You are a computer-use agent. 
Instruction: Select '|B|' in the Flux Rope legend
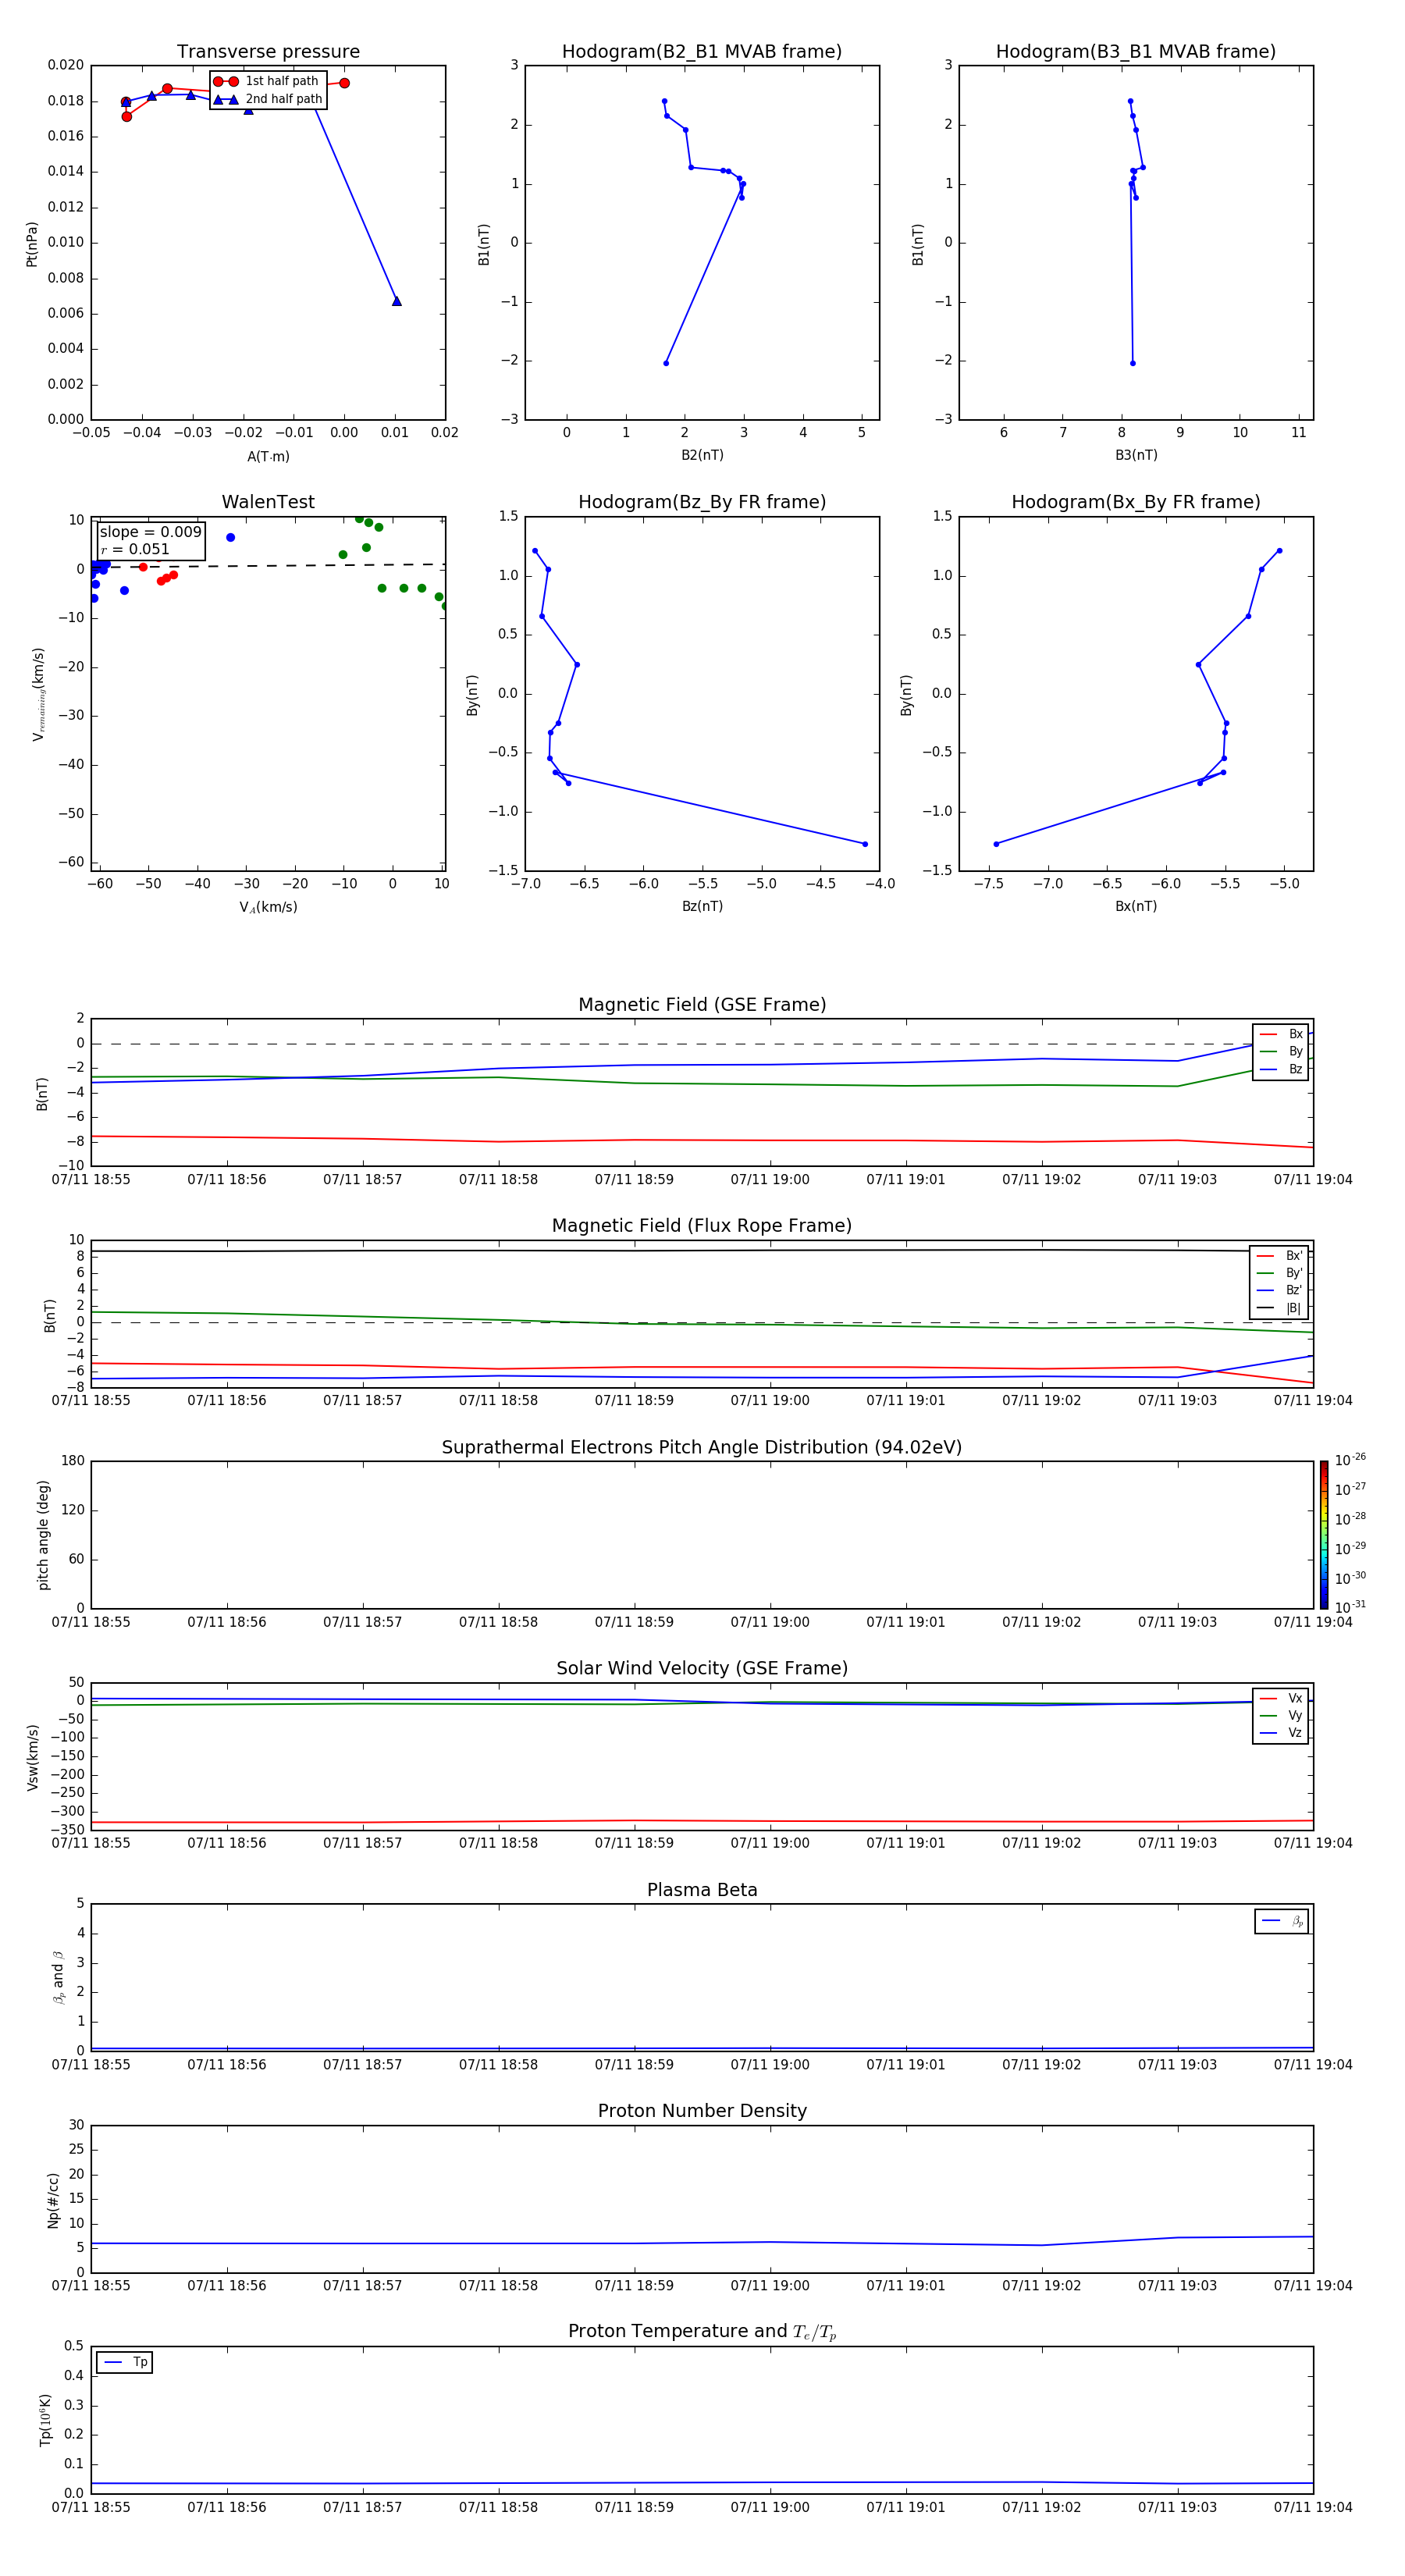click(1280, 1308)
